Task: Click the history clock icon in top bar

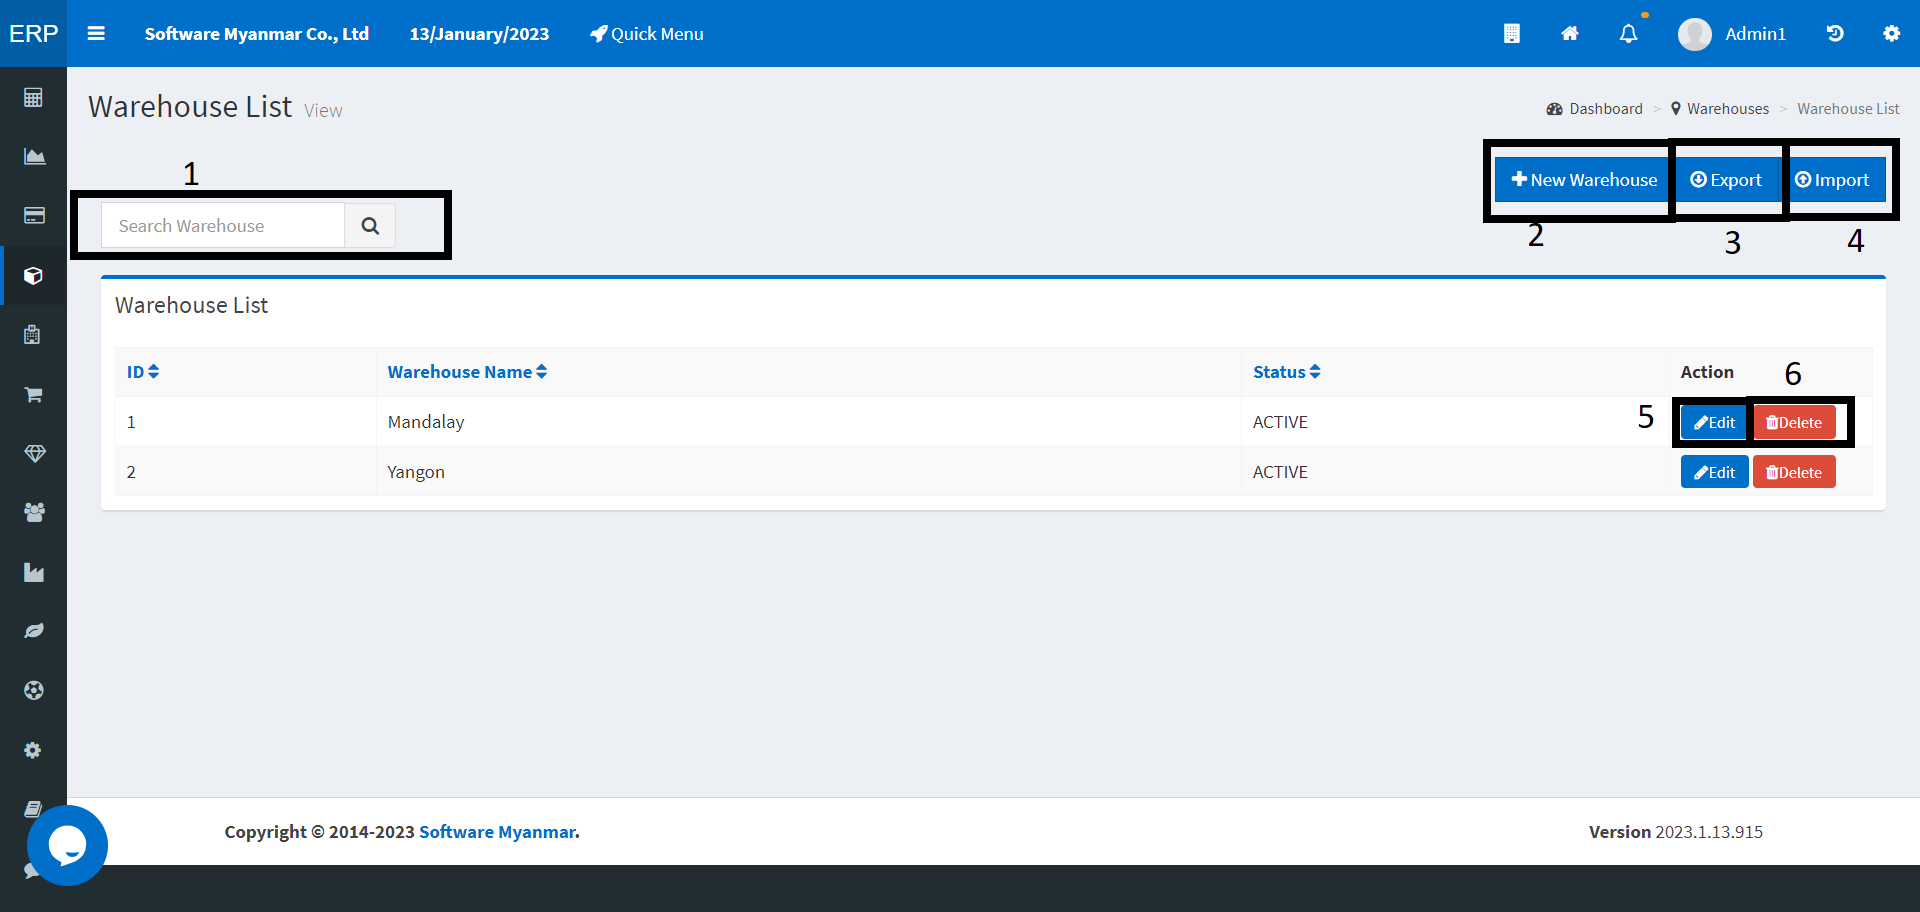Action: (1835, 33)
